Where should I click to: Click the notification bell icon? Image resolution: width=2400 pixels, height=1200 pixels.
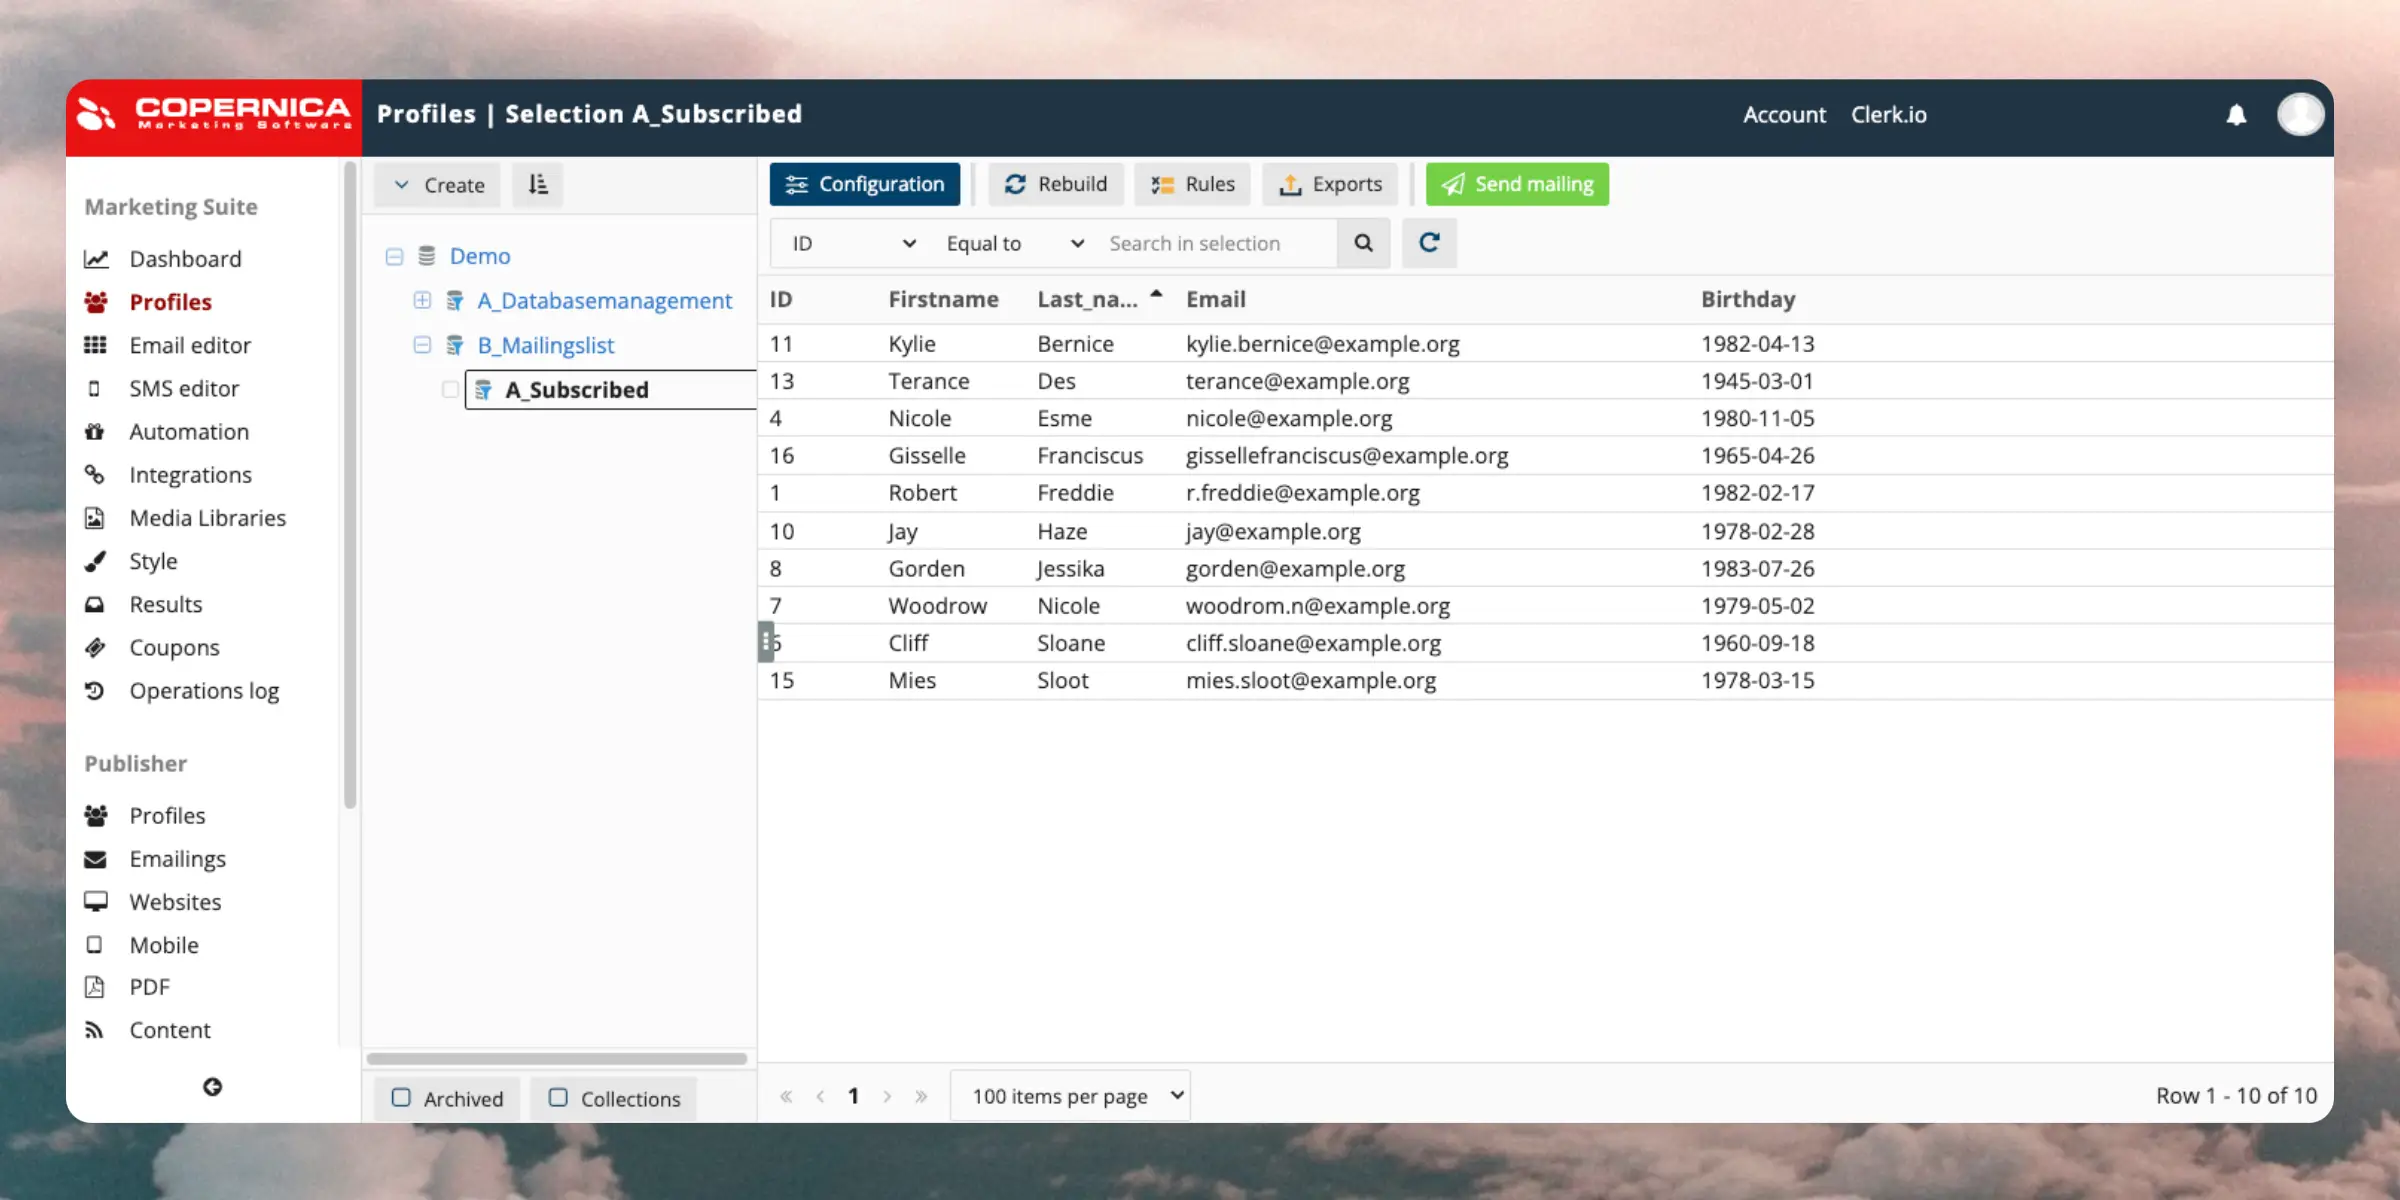pyautogui.click(x=2236, y=115)
